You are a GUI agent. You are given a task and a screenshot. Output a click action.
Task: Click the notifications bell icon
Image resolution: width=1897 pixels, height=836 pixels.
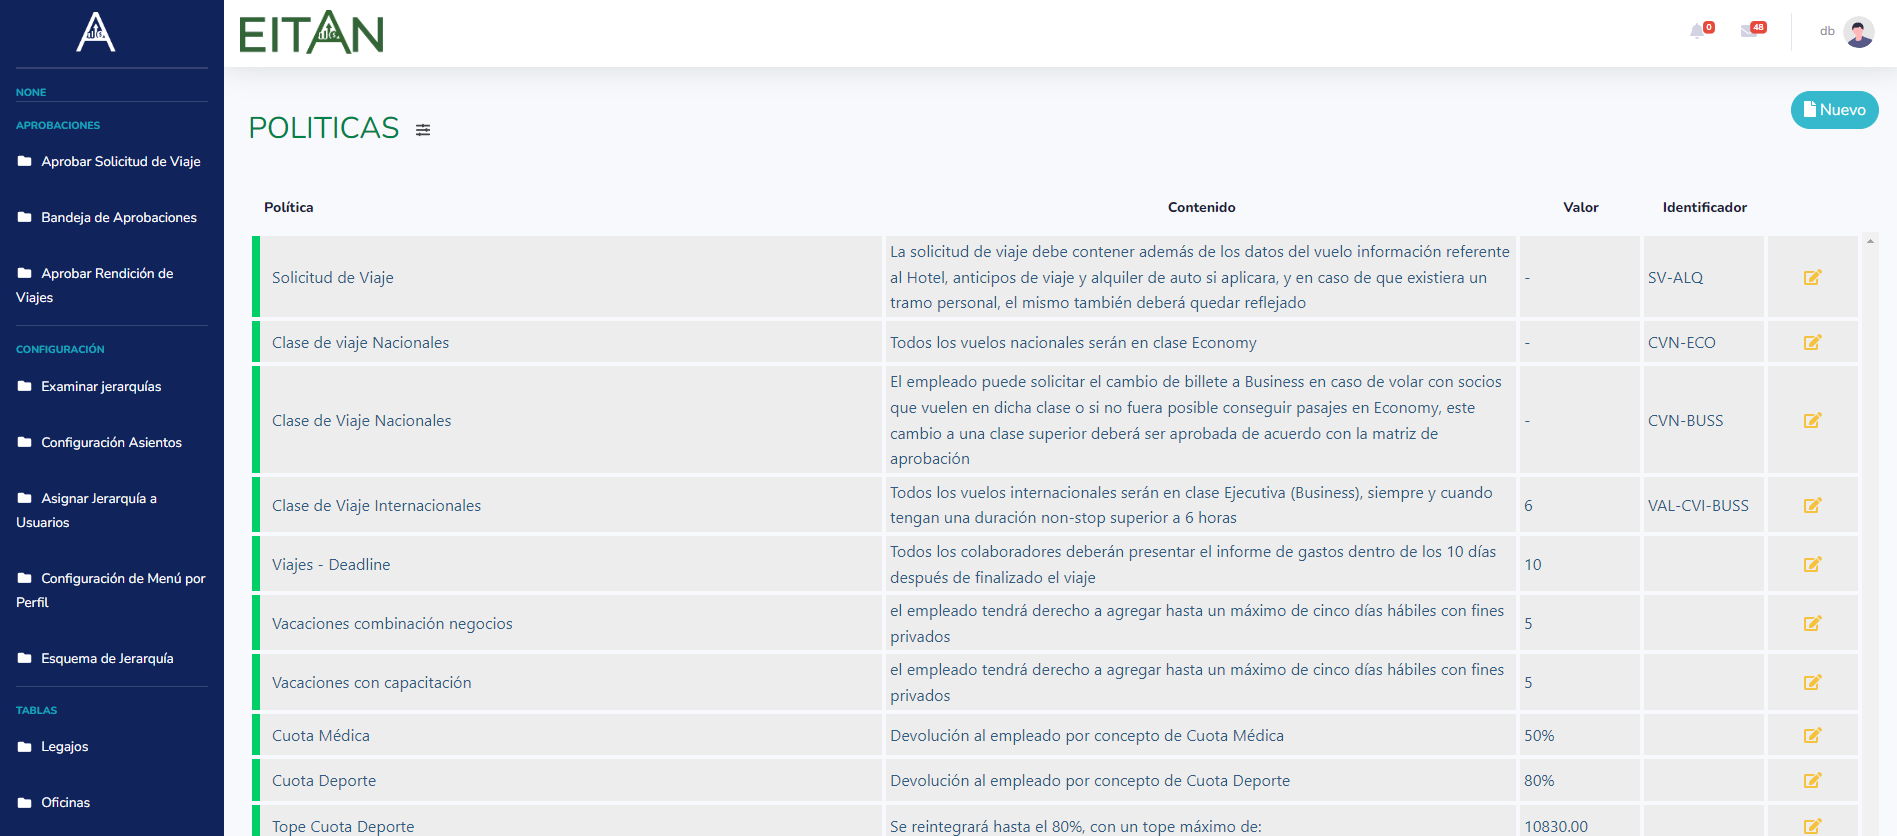tap(1698, 31)
